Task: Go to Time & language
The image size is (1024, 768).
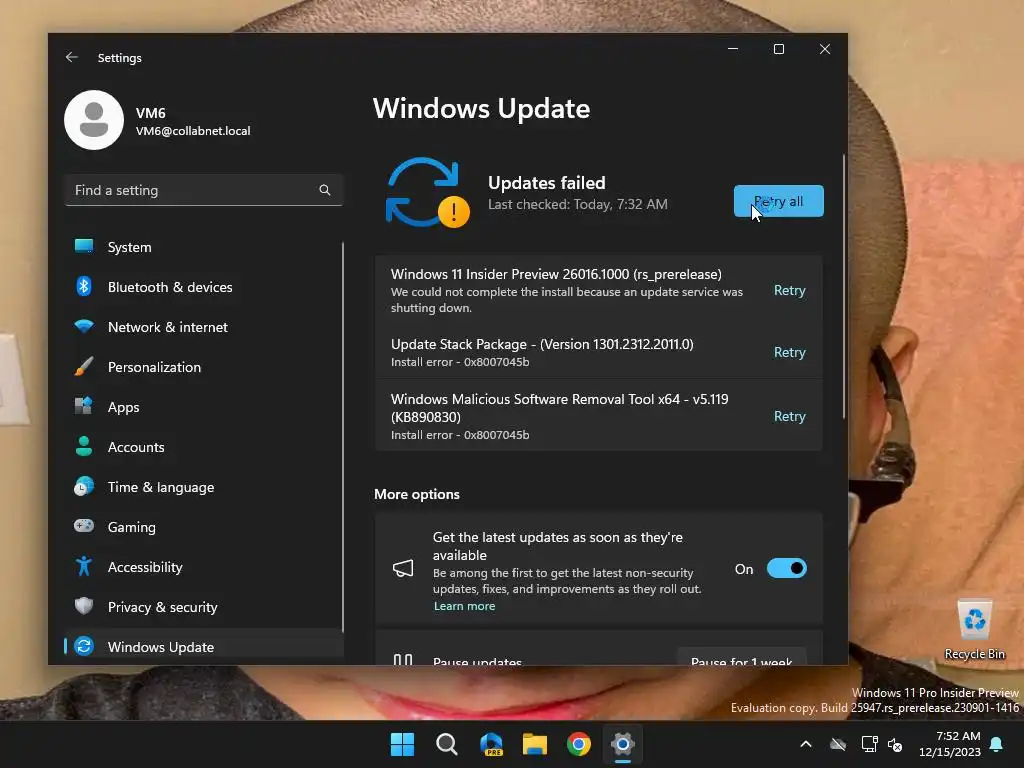Action: click(x=204, y=487)
